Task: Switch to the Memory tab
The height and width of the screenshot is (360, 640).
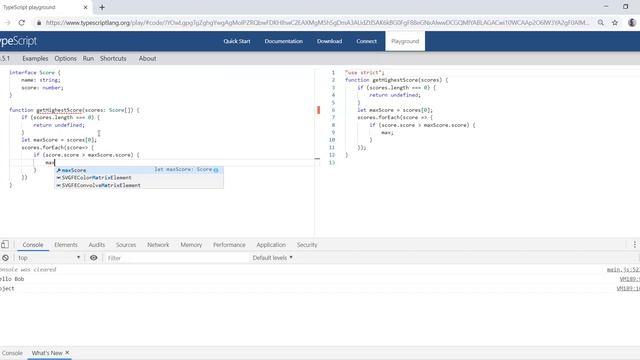Action: (x=191, y=244)
